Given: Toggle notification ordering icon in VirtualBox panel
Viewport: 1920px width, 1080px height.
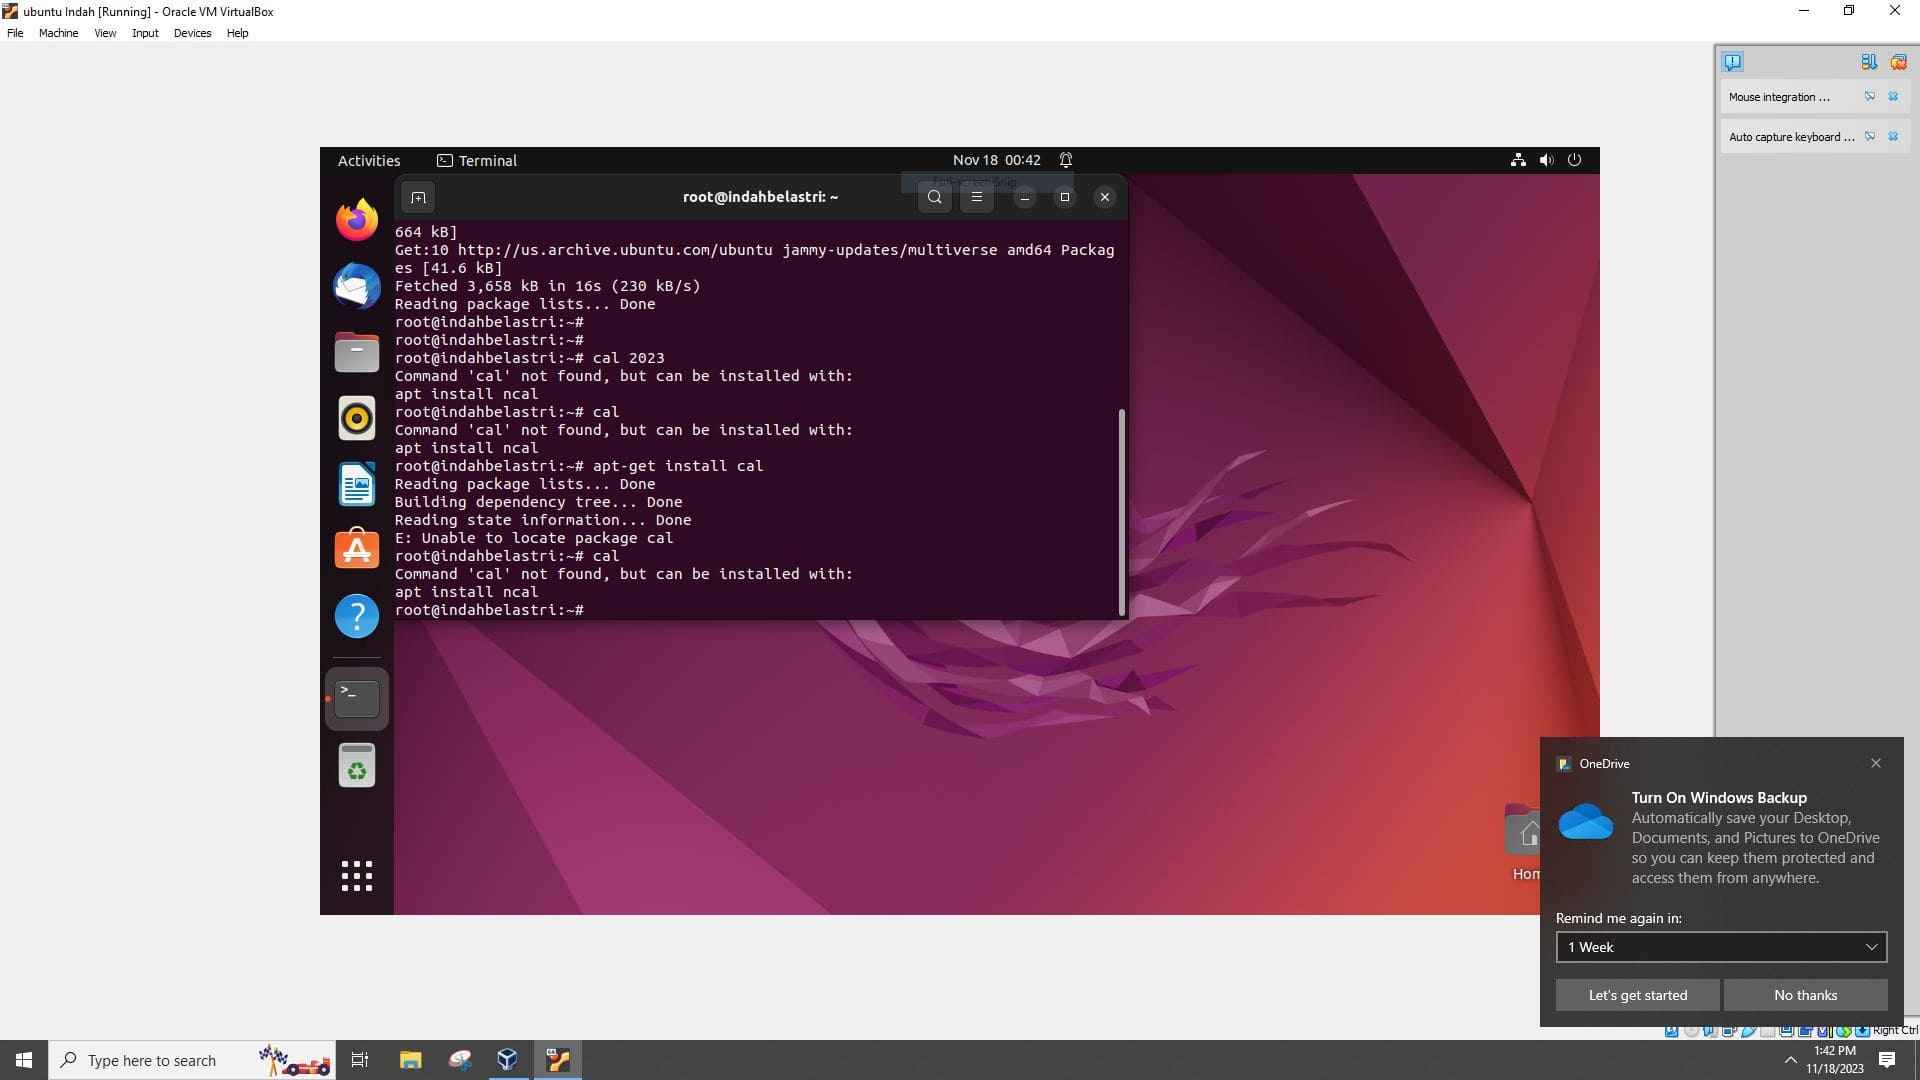Looking at the screenshot, I should 1868,62.
